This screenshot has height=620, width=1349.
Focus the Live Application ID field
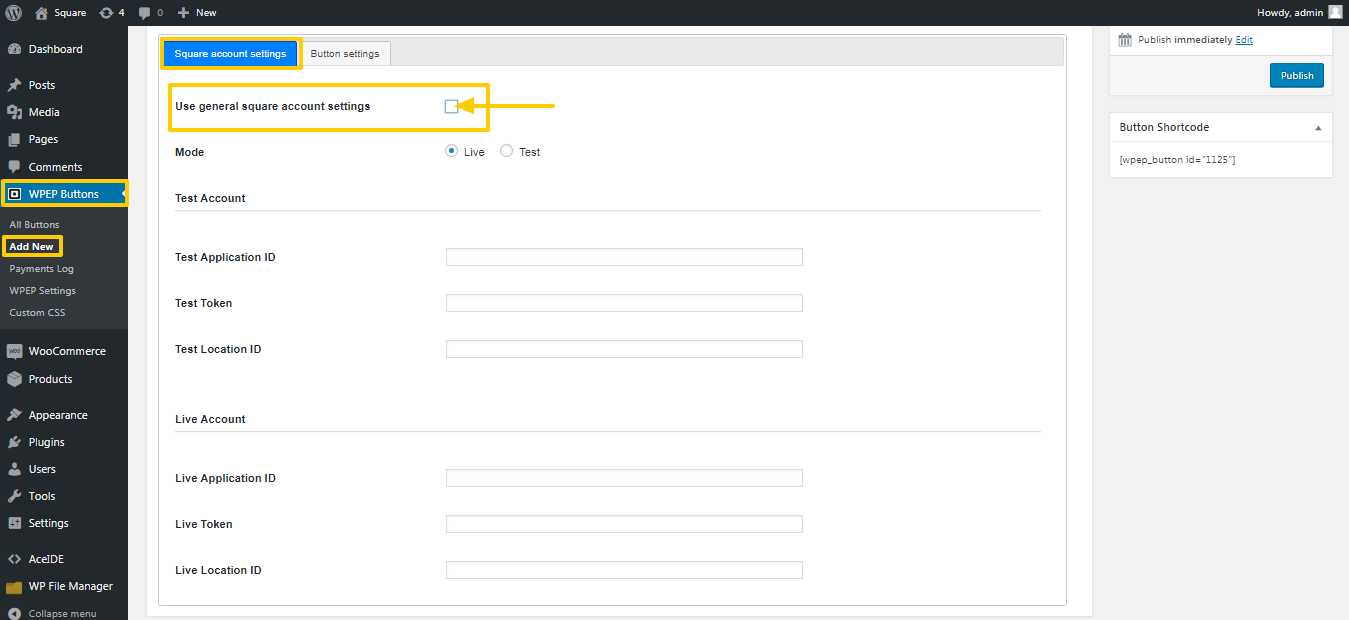click(x=624, y=478)
